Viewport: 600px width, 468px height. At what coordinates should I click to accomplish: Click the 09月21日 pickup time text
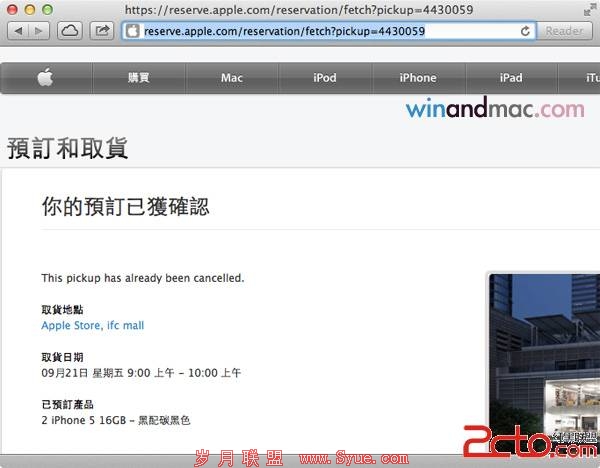[x=141, y=373]
